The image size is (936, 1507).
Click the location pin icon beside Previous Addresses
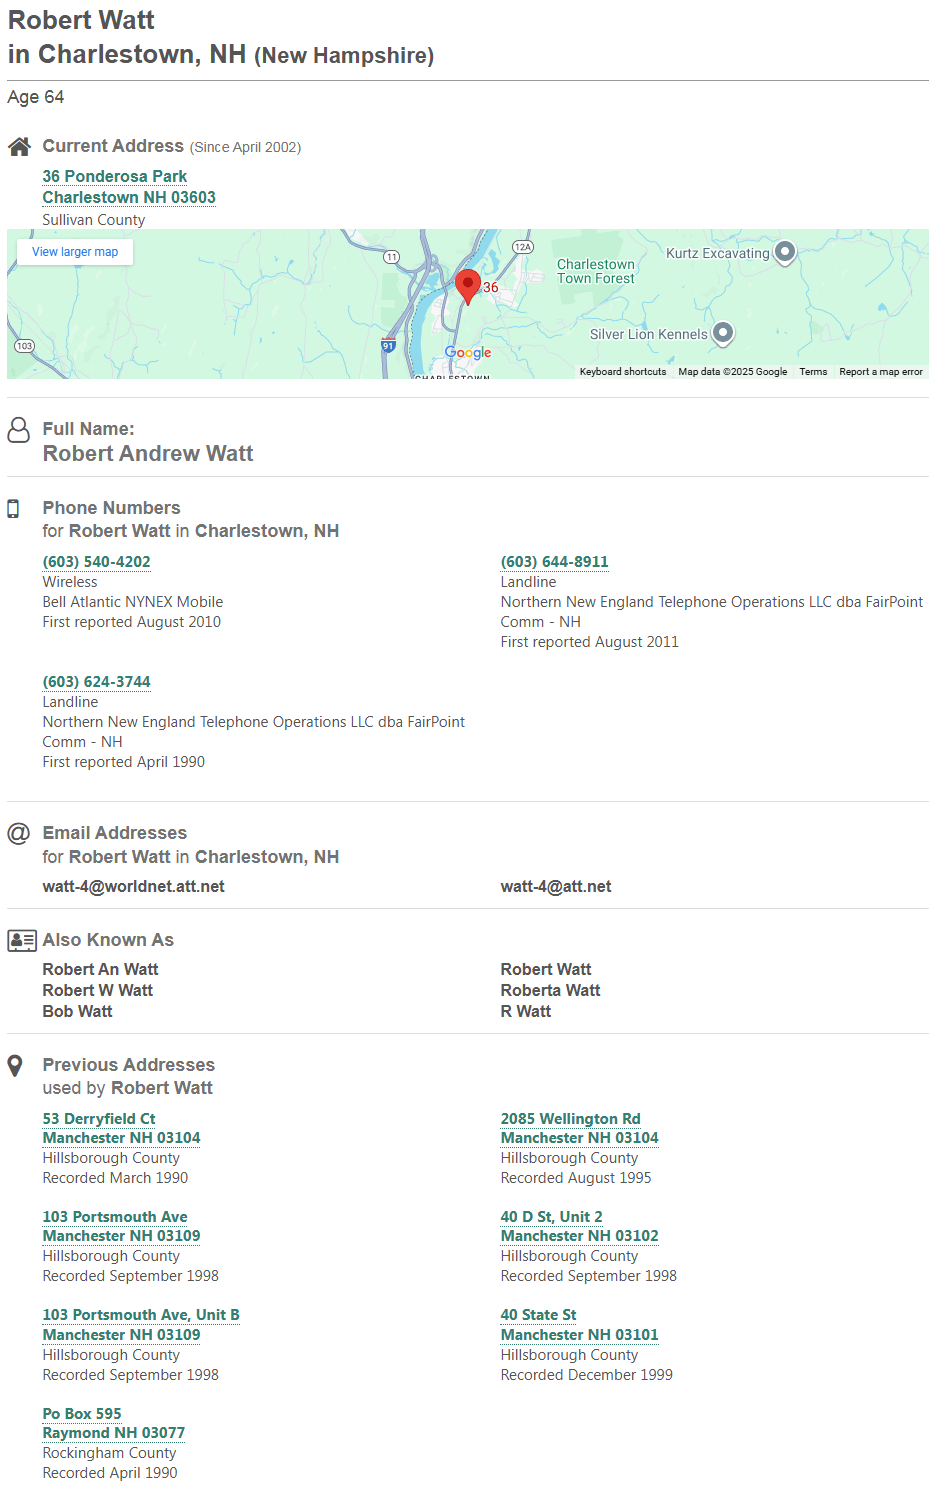click(x=15, y=1066)
